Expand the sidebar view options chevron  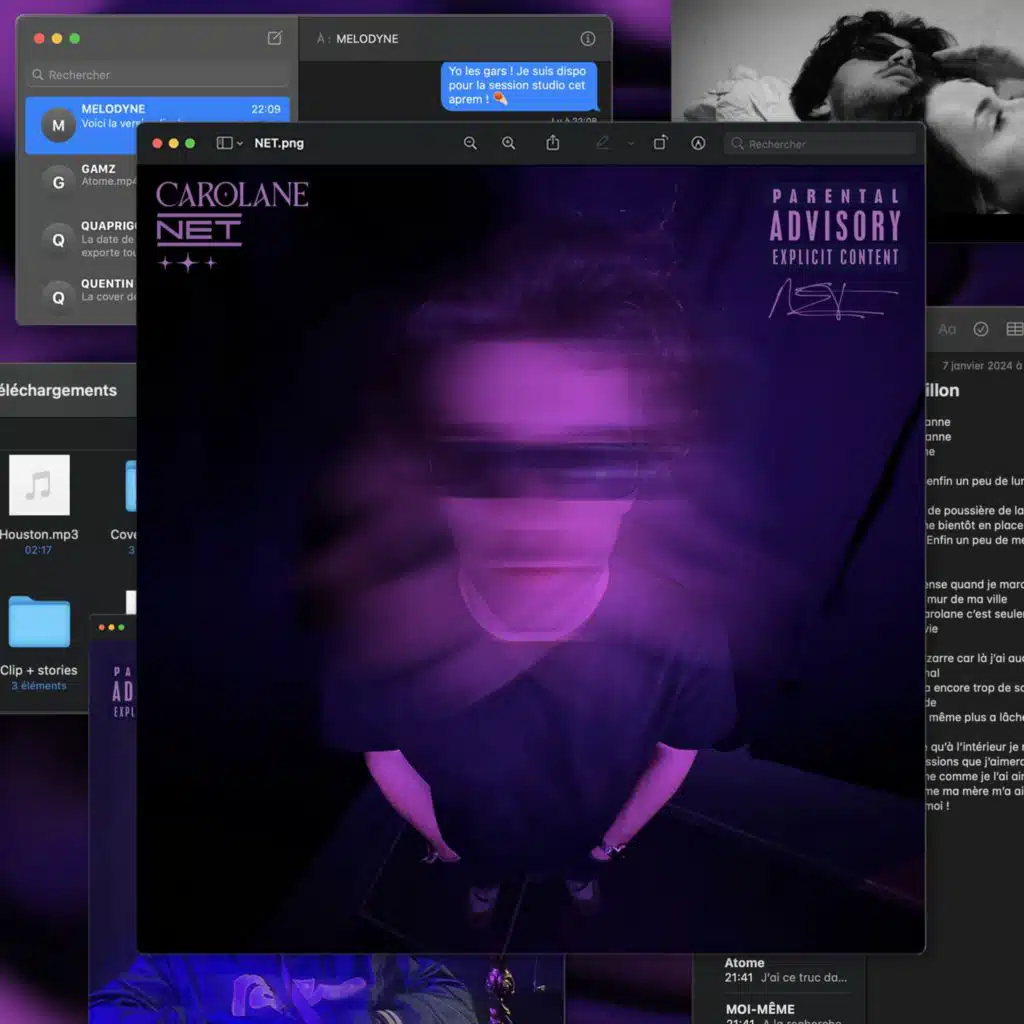tap(240, 144)
